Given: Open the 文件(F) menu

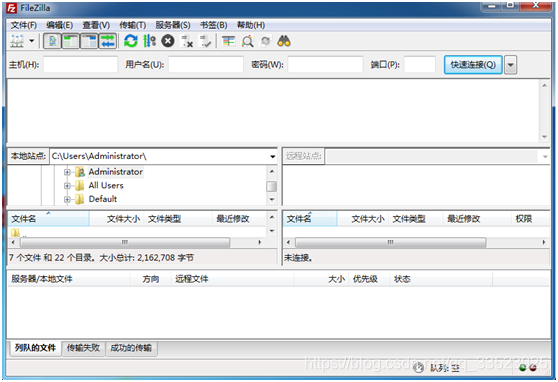Looking at the screenshot, I should (24, 25).
